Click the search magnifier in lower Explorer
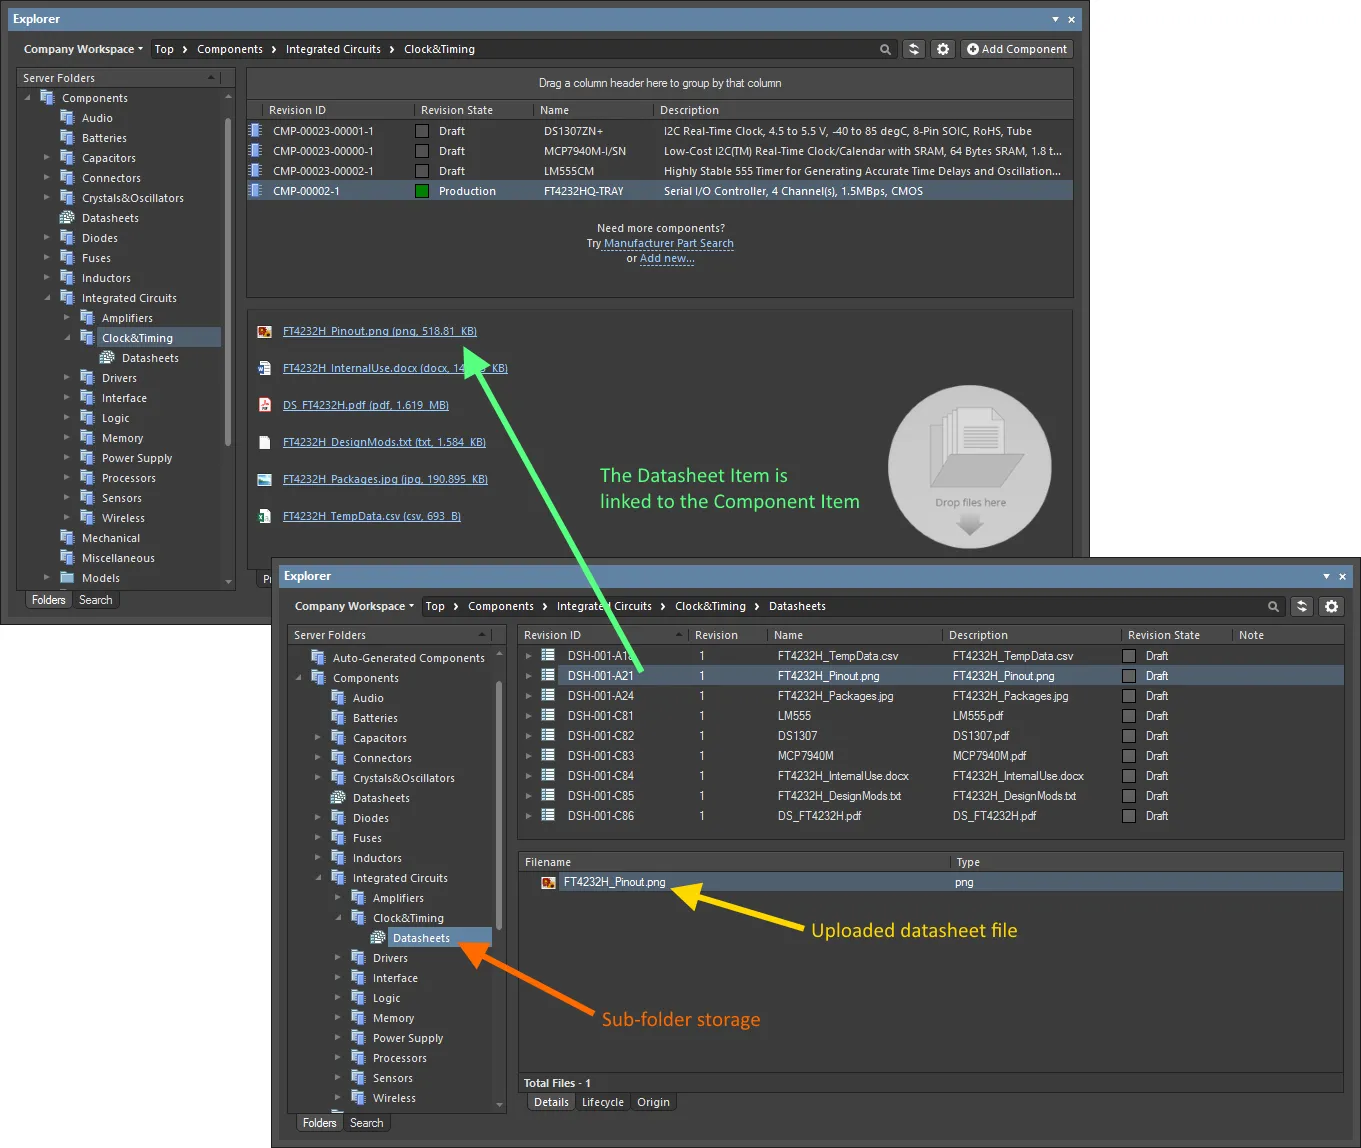The height and width of the screenshot is (1148, 1361). [x=1273, y=606]
